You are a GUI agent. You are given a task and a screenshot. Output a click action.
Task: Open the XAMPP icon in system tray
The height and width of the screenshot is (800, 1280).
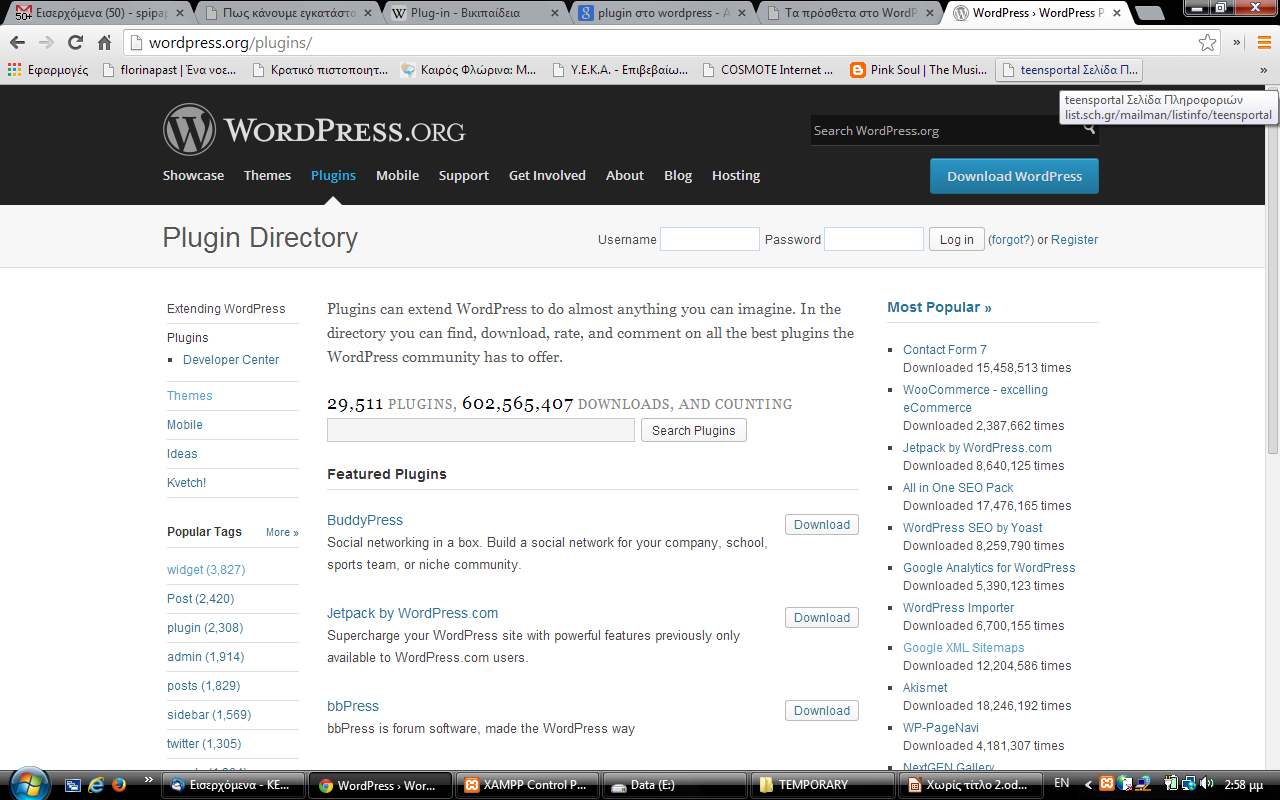click(1107, 784)
